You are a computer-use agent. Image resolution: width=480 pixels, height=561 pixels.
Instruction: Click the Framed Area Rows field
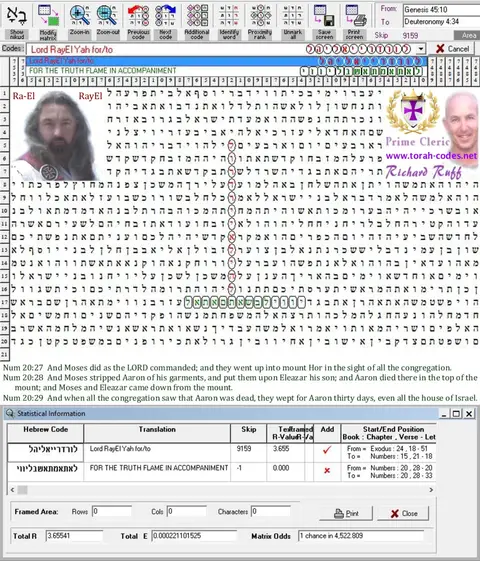(112, 511)
